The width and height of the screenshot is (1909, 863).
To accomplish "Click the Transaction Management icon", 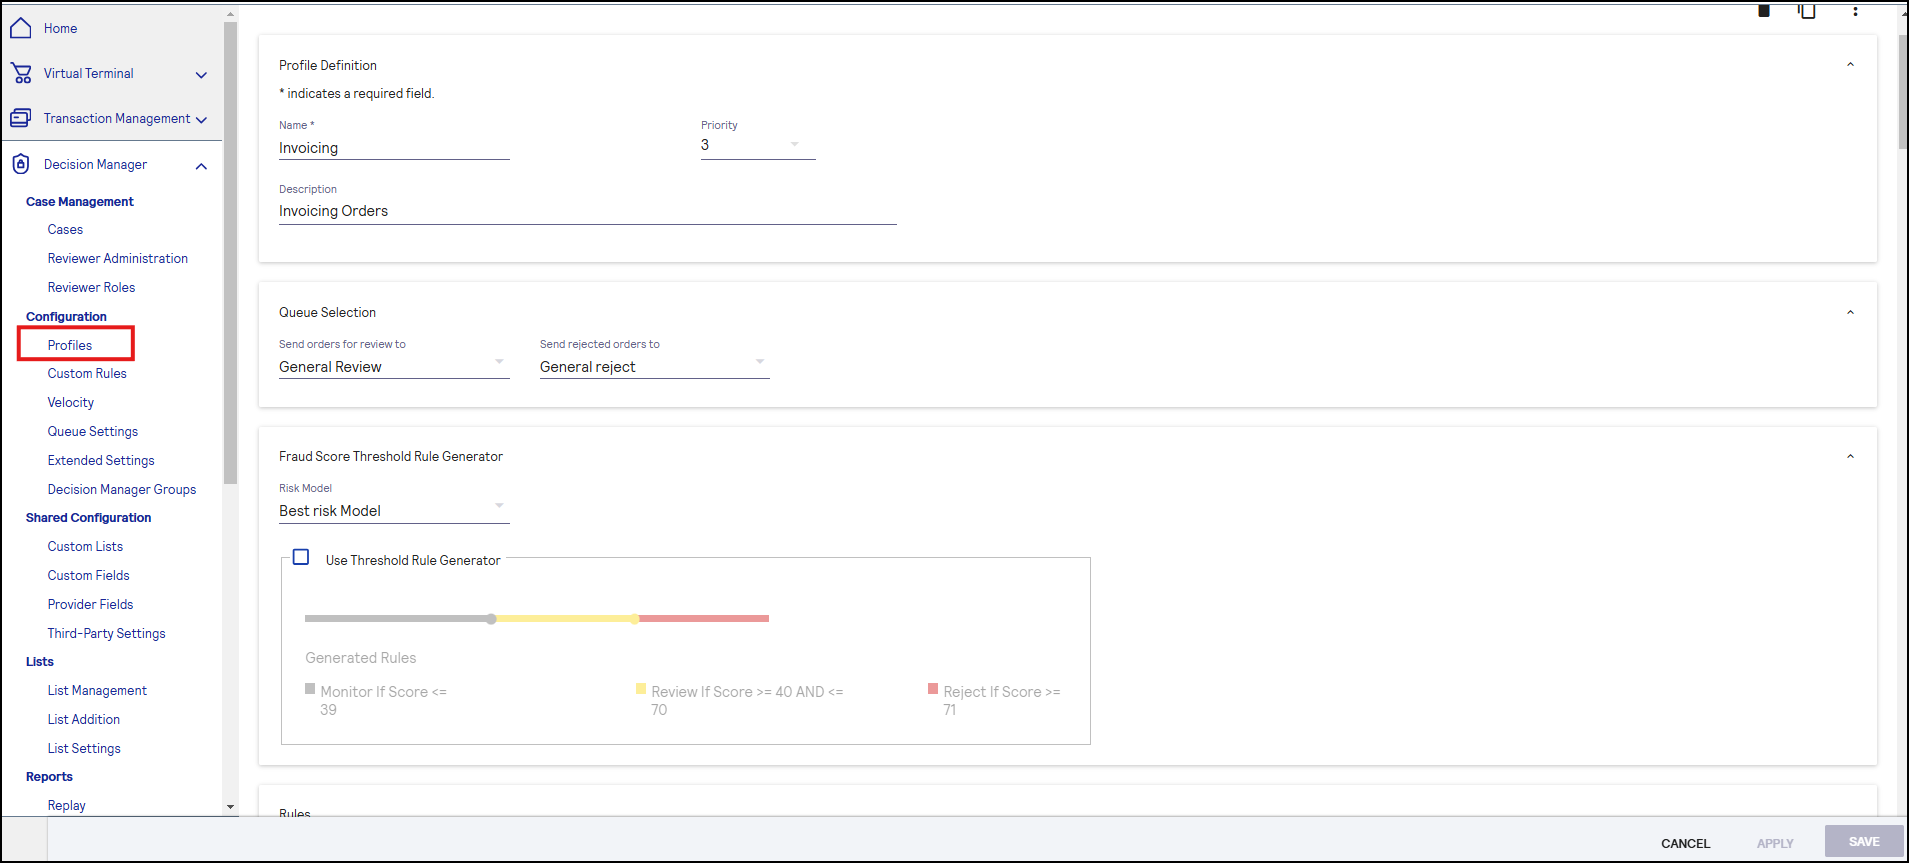I will [21, 118].
